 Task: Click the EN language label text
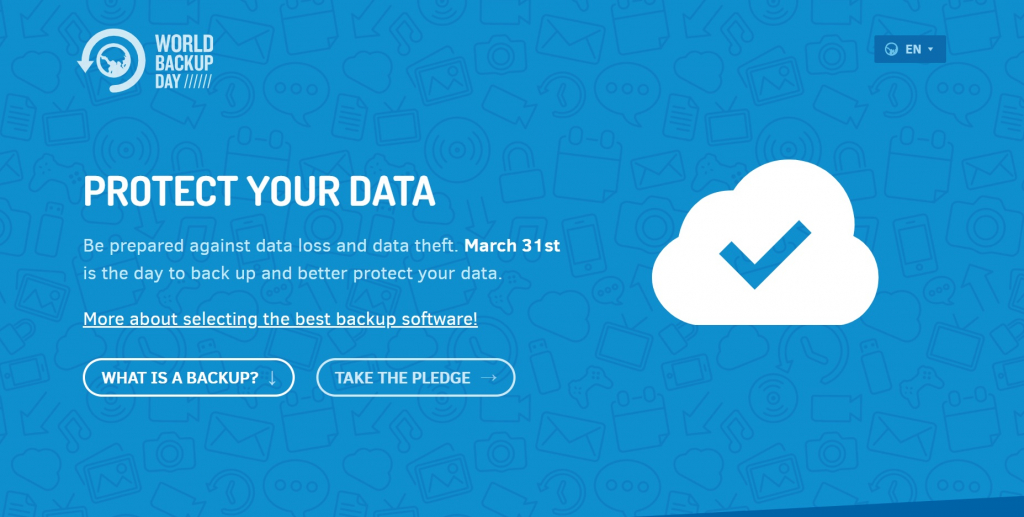click(913, 49)
